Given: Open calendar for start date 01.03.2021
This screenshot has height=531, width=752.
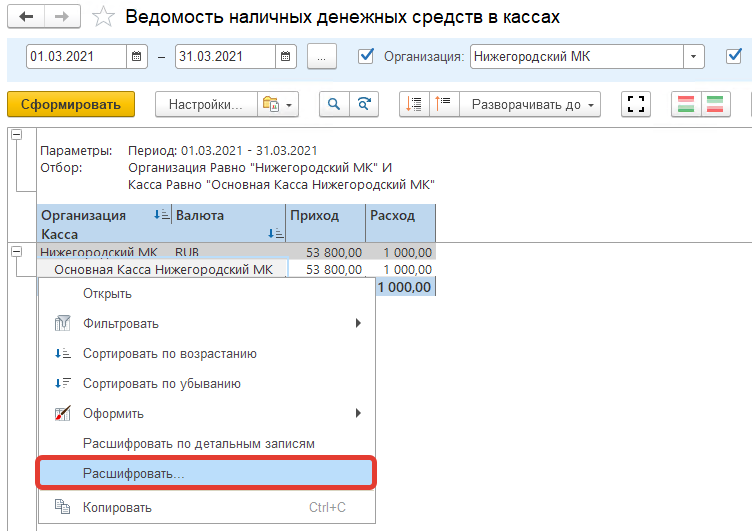Looking at the screenshot, I should click(x=138, y=57).
